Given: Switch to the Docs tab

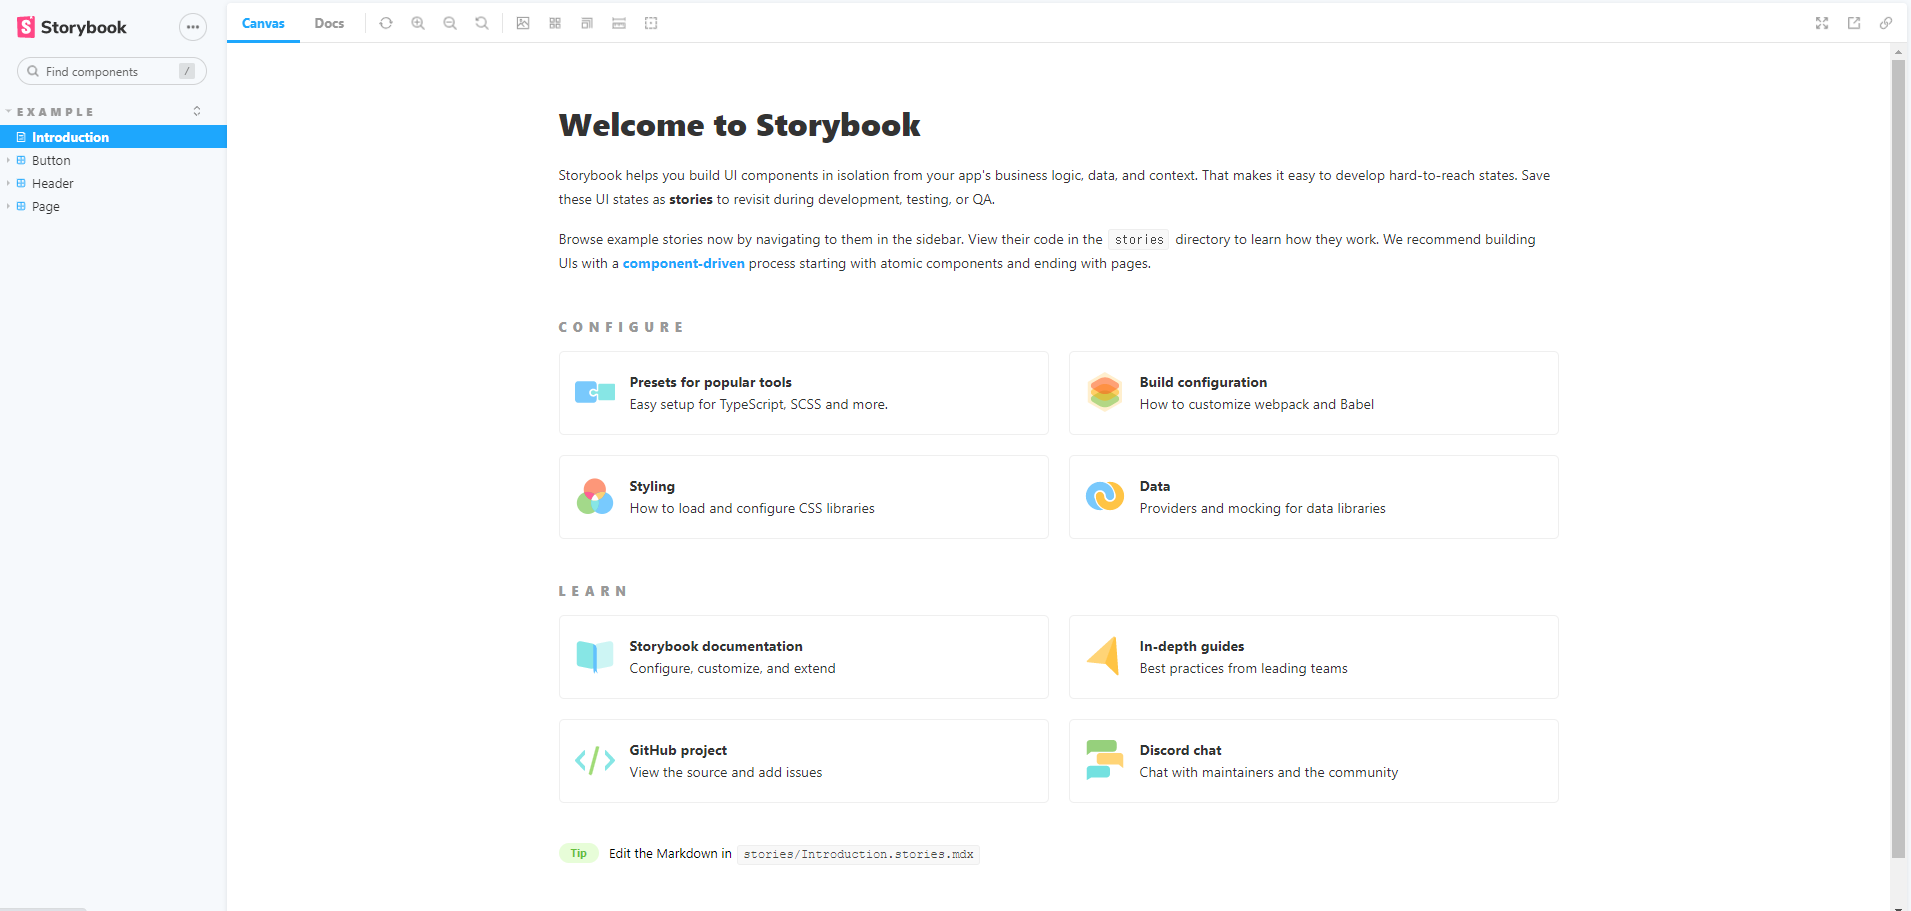Looking at the screenshot, I should point(329,23).
